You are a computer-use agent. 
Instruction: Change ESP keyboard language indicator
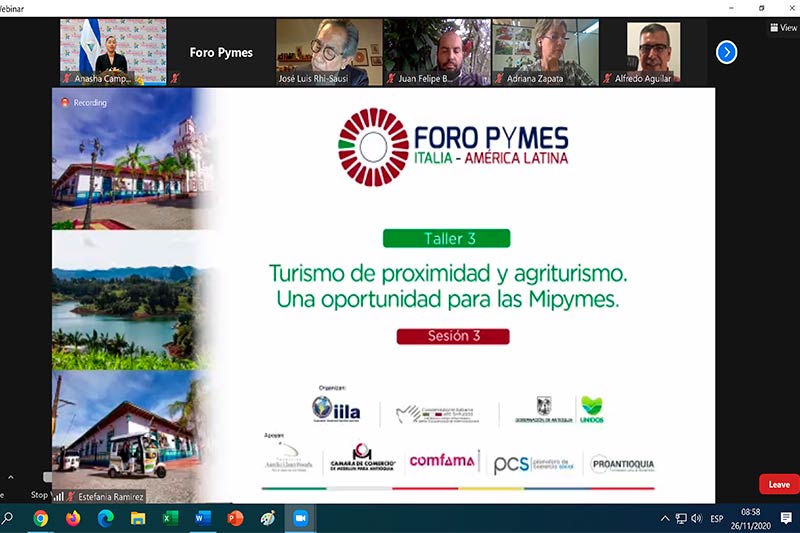[x=716, y=519]
